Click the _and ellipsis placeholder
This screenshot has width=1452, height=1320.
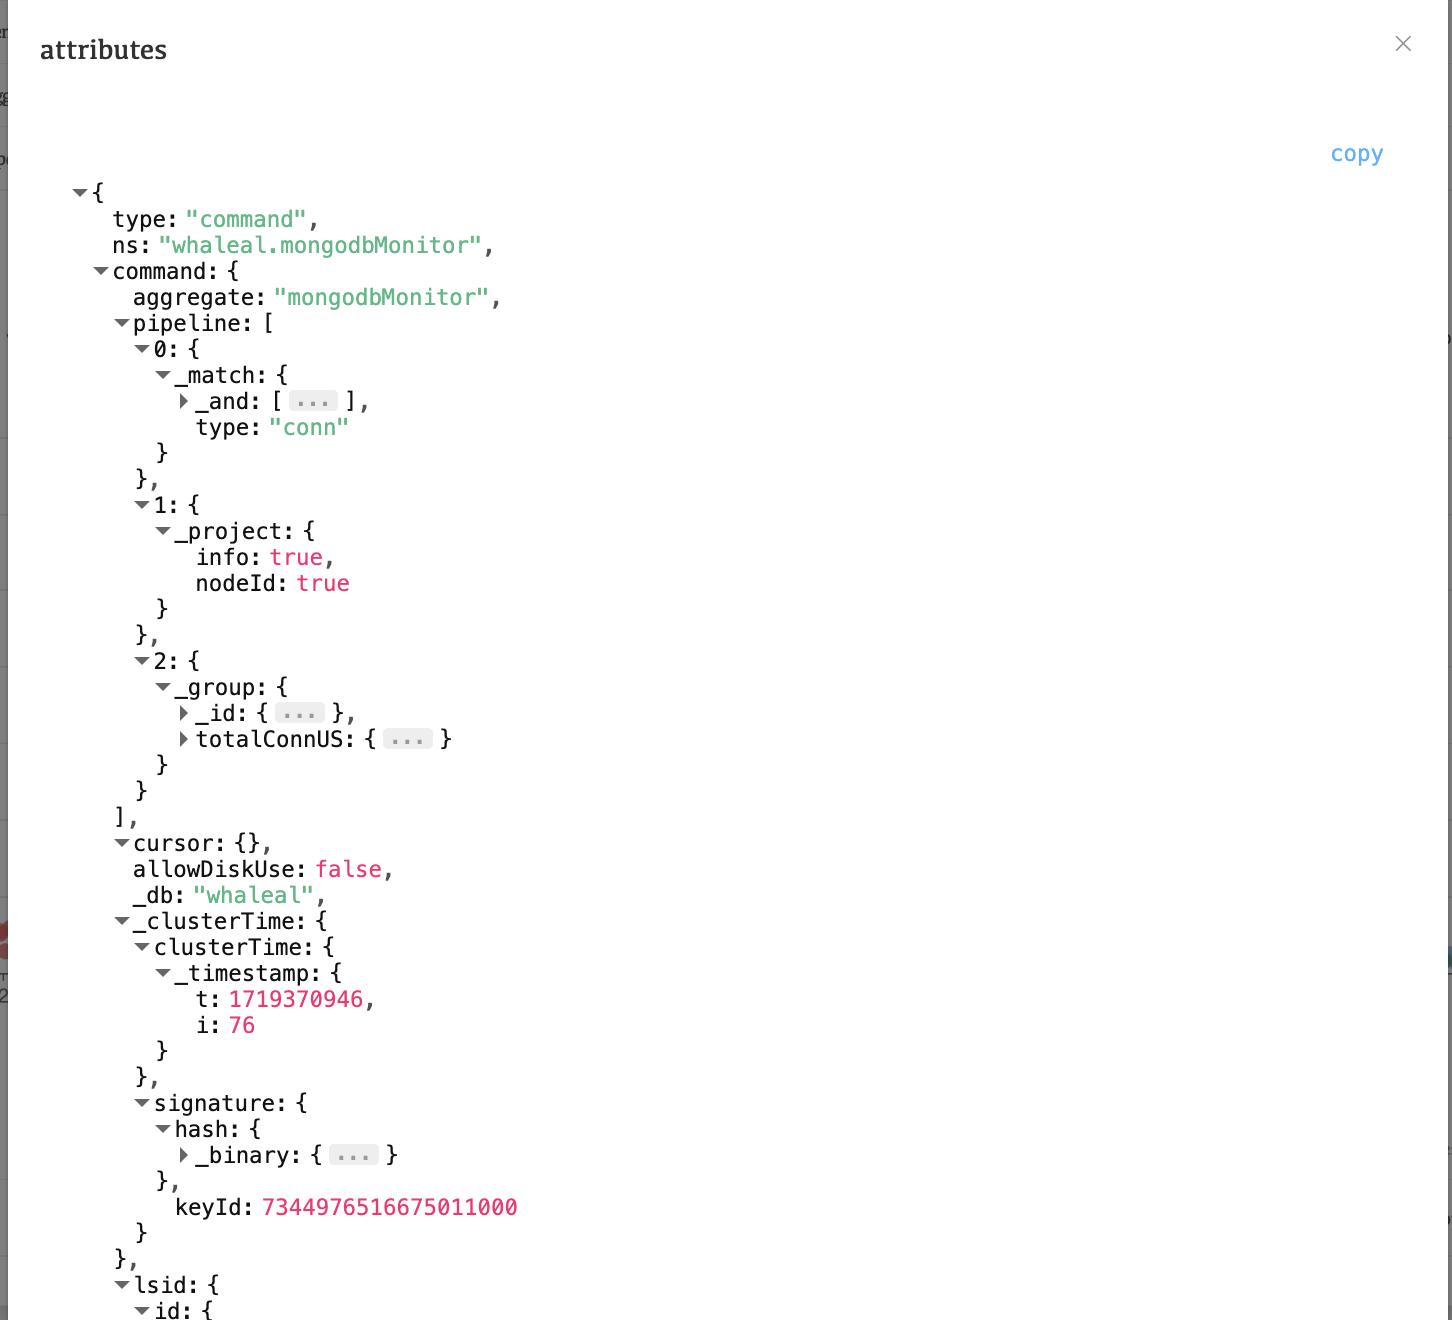313,402
